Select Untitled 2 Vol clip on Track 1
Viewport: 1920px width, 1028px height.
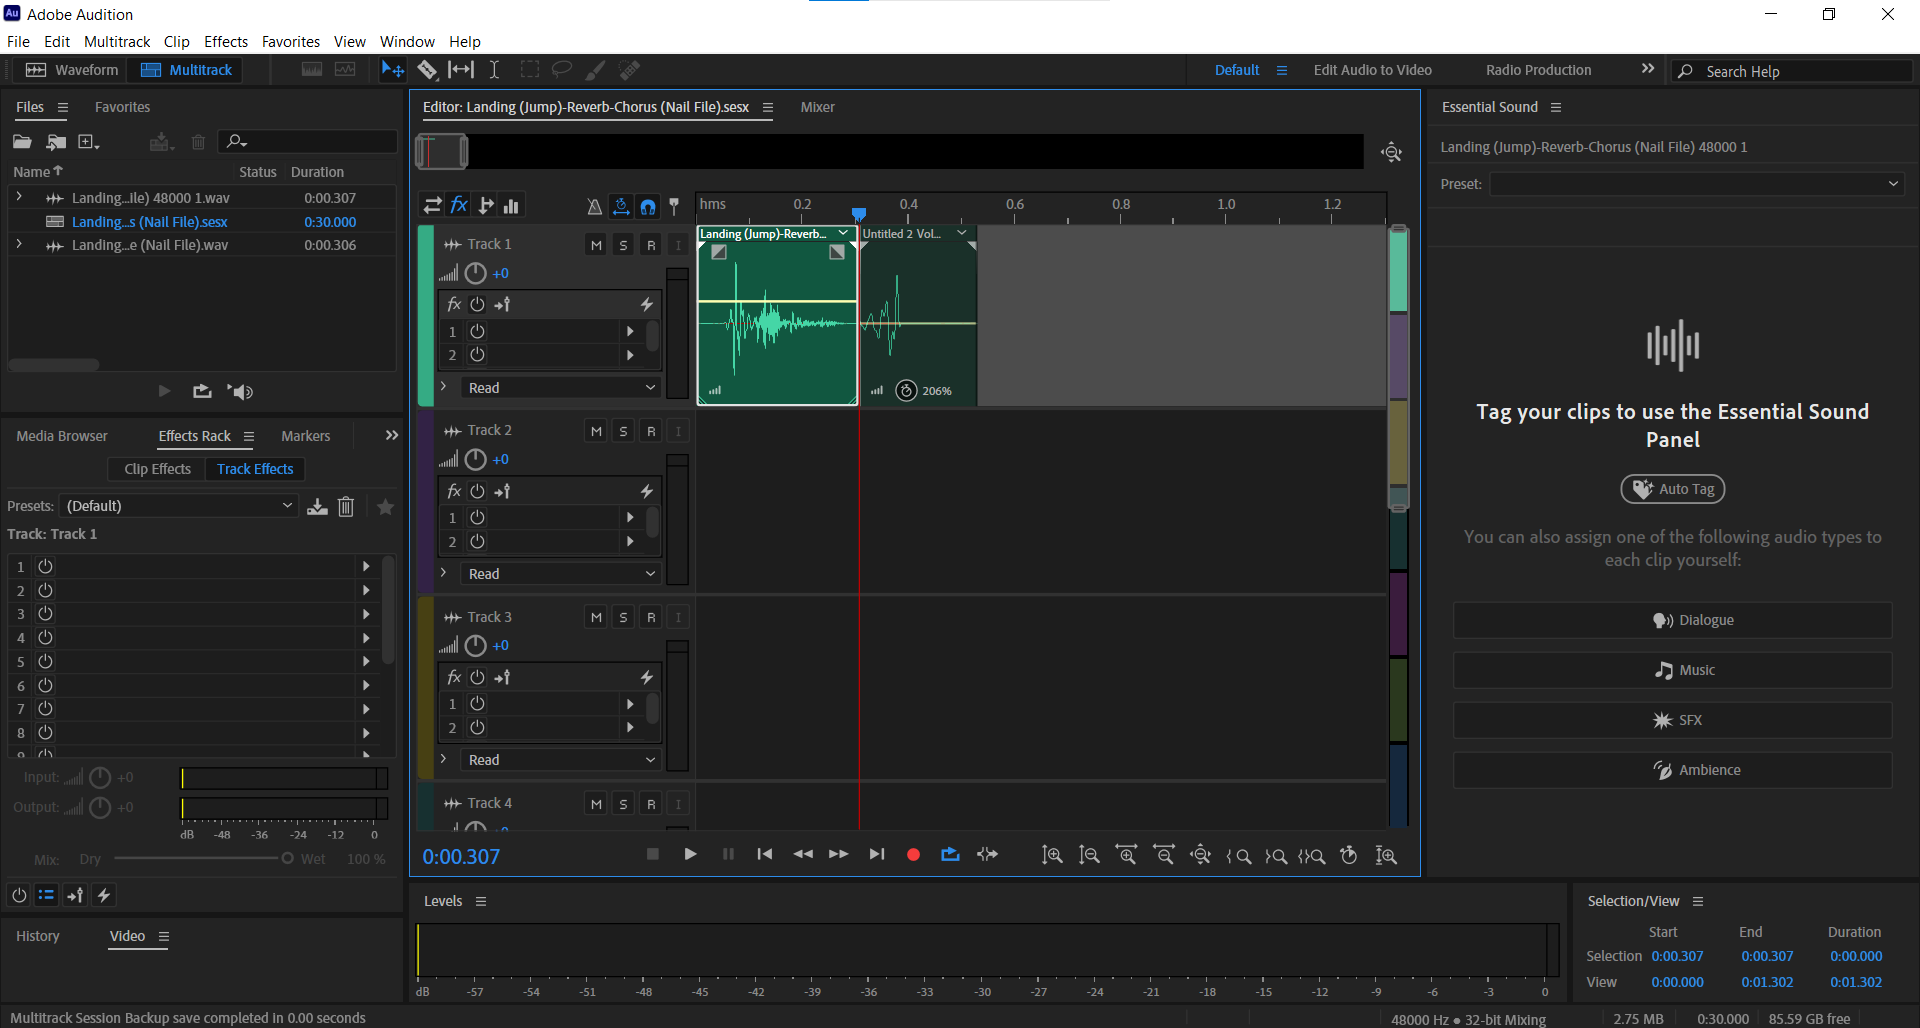[x=918, y=315]
